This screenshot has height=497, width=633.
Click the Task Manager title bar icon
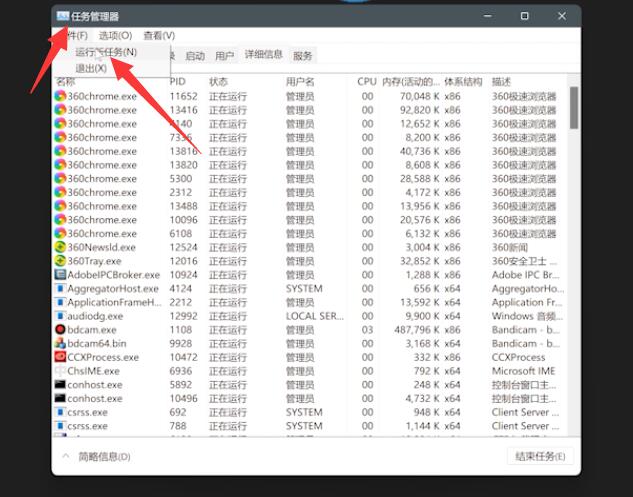[x=63, y=16]
